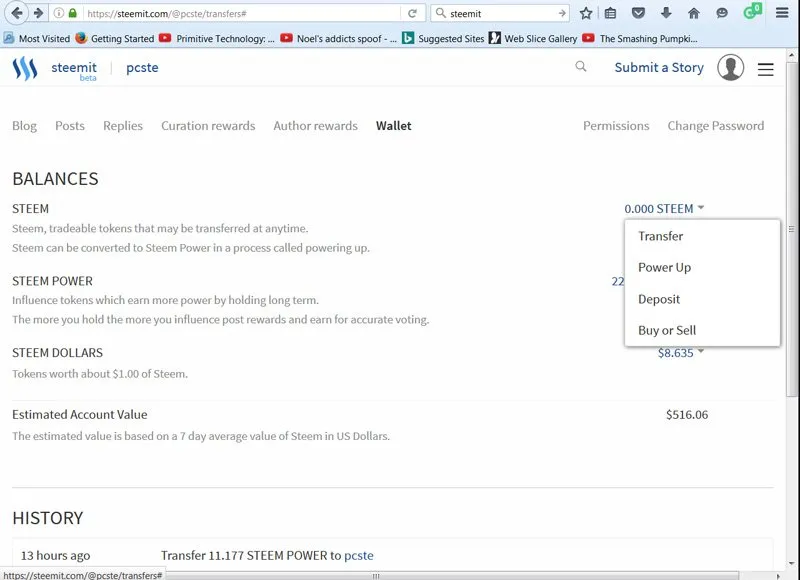Open The Smashing Pumpkins bookmark
800x580 pixels.
[x=640, y=38]
